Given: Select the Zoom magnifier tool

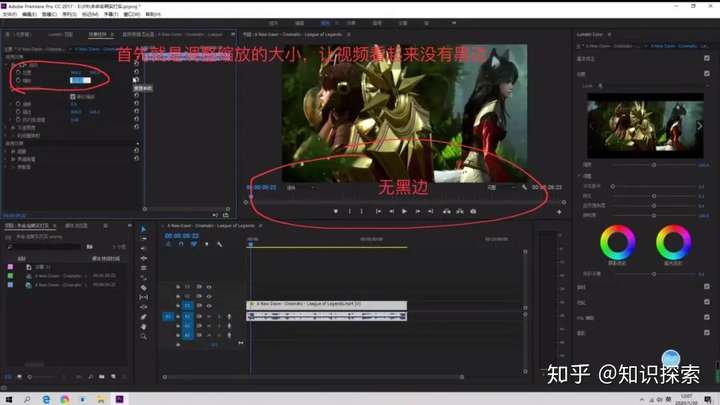Looking at the screenshot, I should (143, 337).
